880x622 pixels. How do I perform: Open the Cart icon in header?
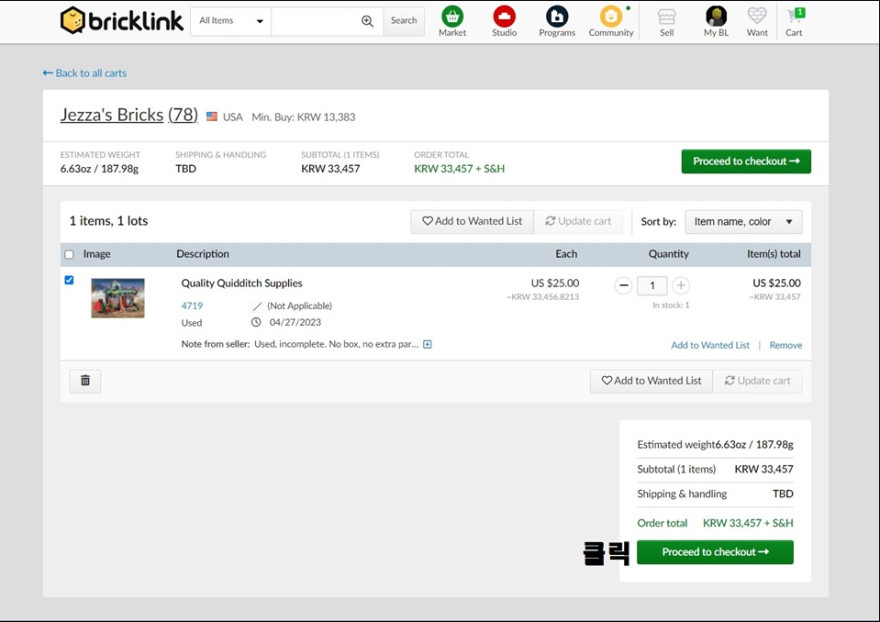pyautogui.click(x=794, y=21)
